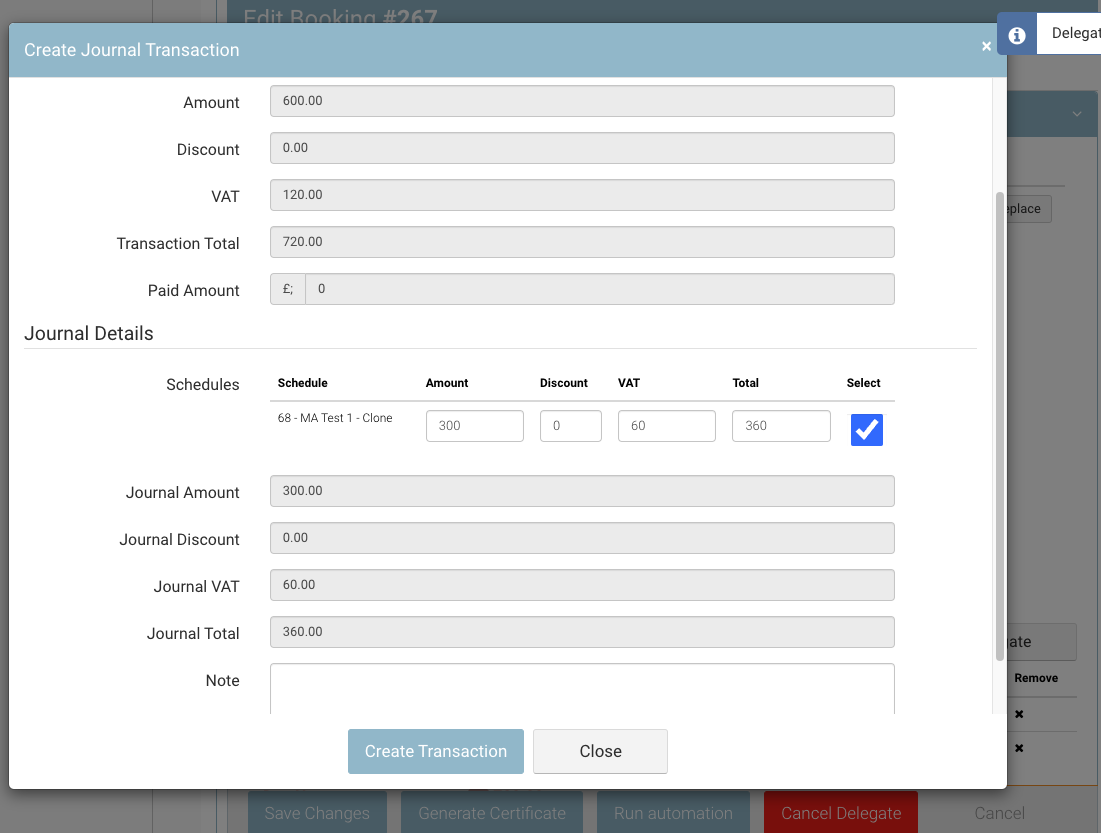Click the Close button in the dialog
1101x833 pixels.
[x=600, y=751]
